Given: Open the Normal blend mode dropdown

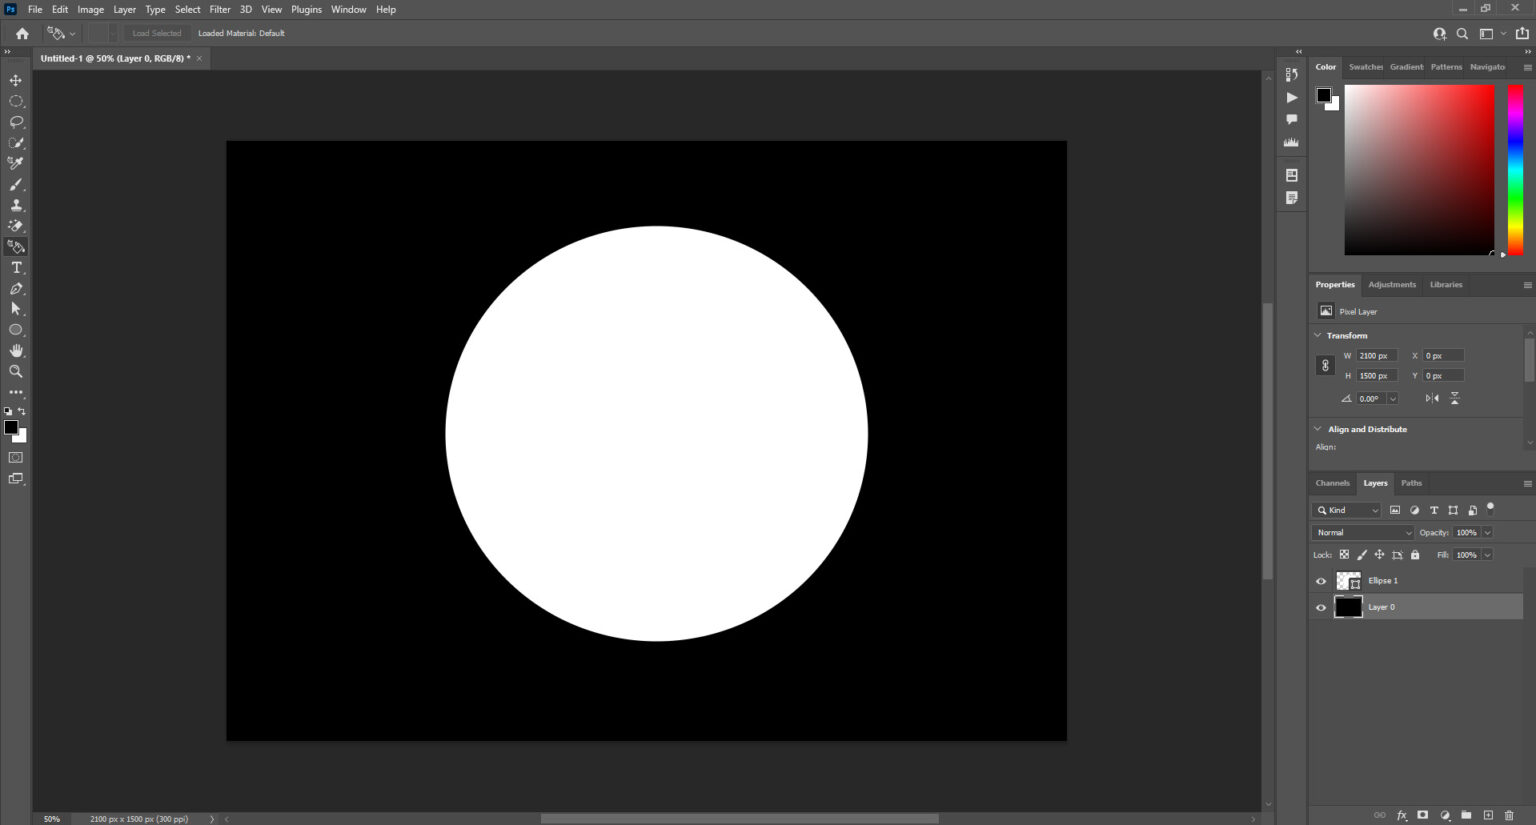Looking at the screenshot, I should pos(1363,533).
